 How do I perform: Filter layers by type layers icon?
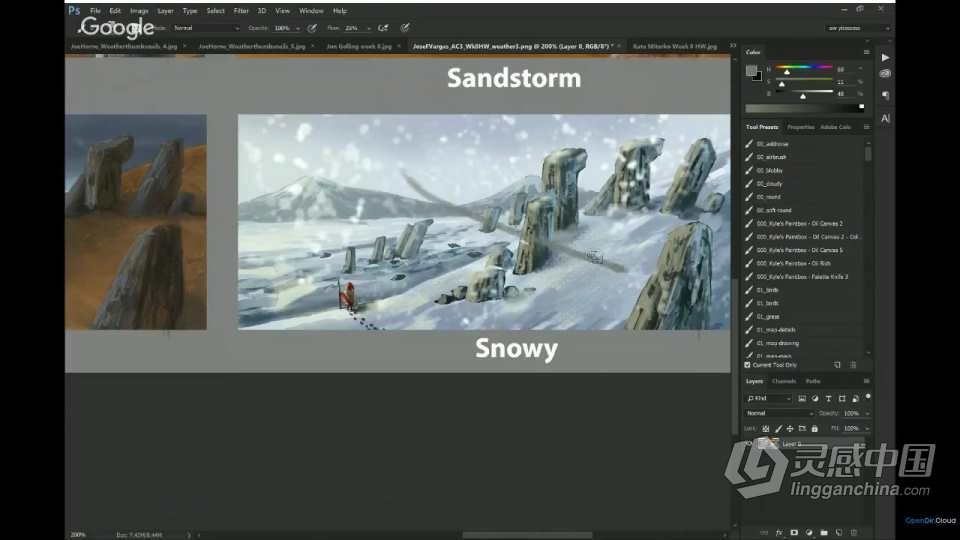(828, 399)
